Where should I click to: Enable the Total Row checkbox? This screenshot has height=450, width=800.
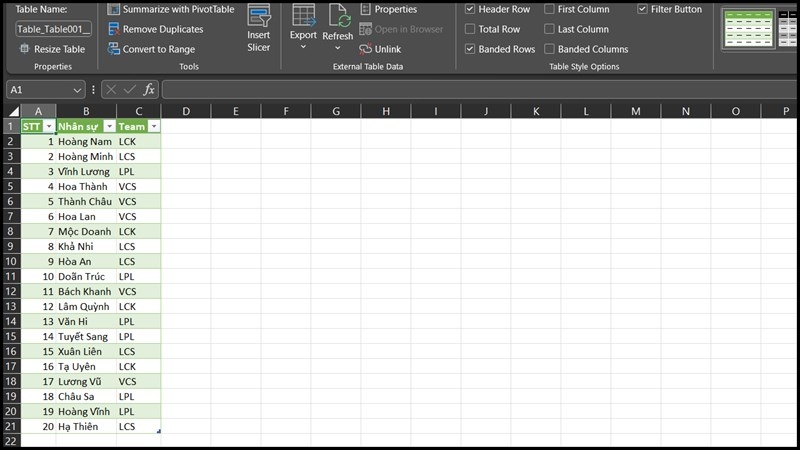pyautogui.click(x=471, y=29)
